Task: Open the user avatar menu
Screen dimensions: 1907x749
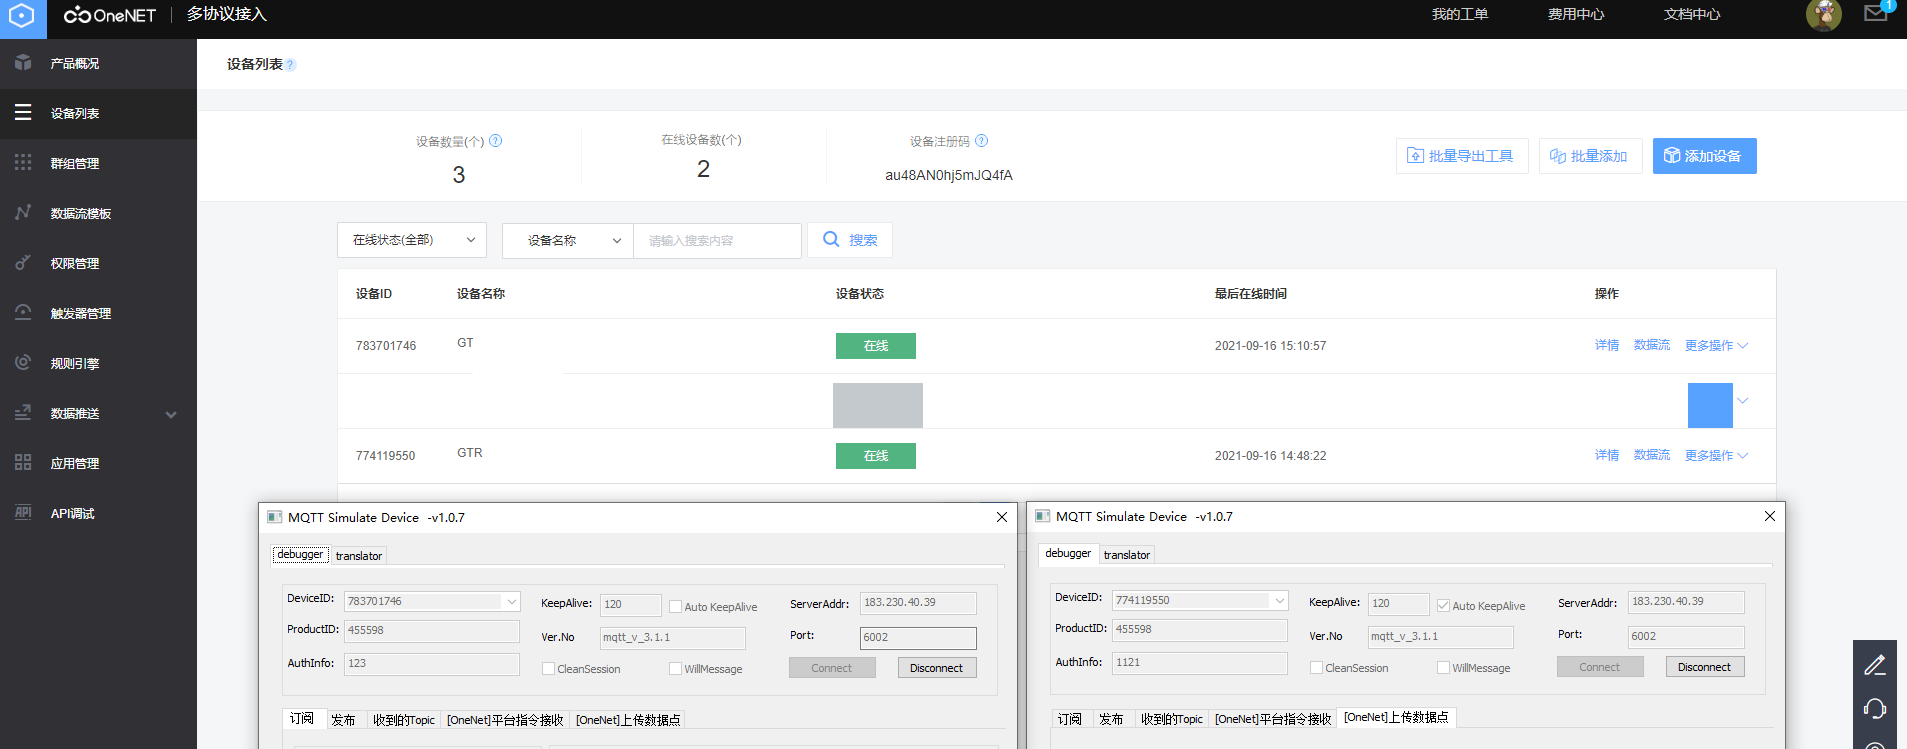Action: click(1824, 15)
